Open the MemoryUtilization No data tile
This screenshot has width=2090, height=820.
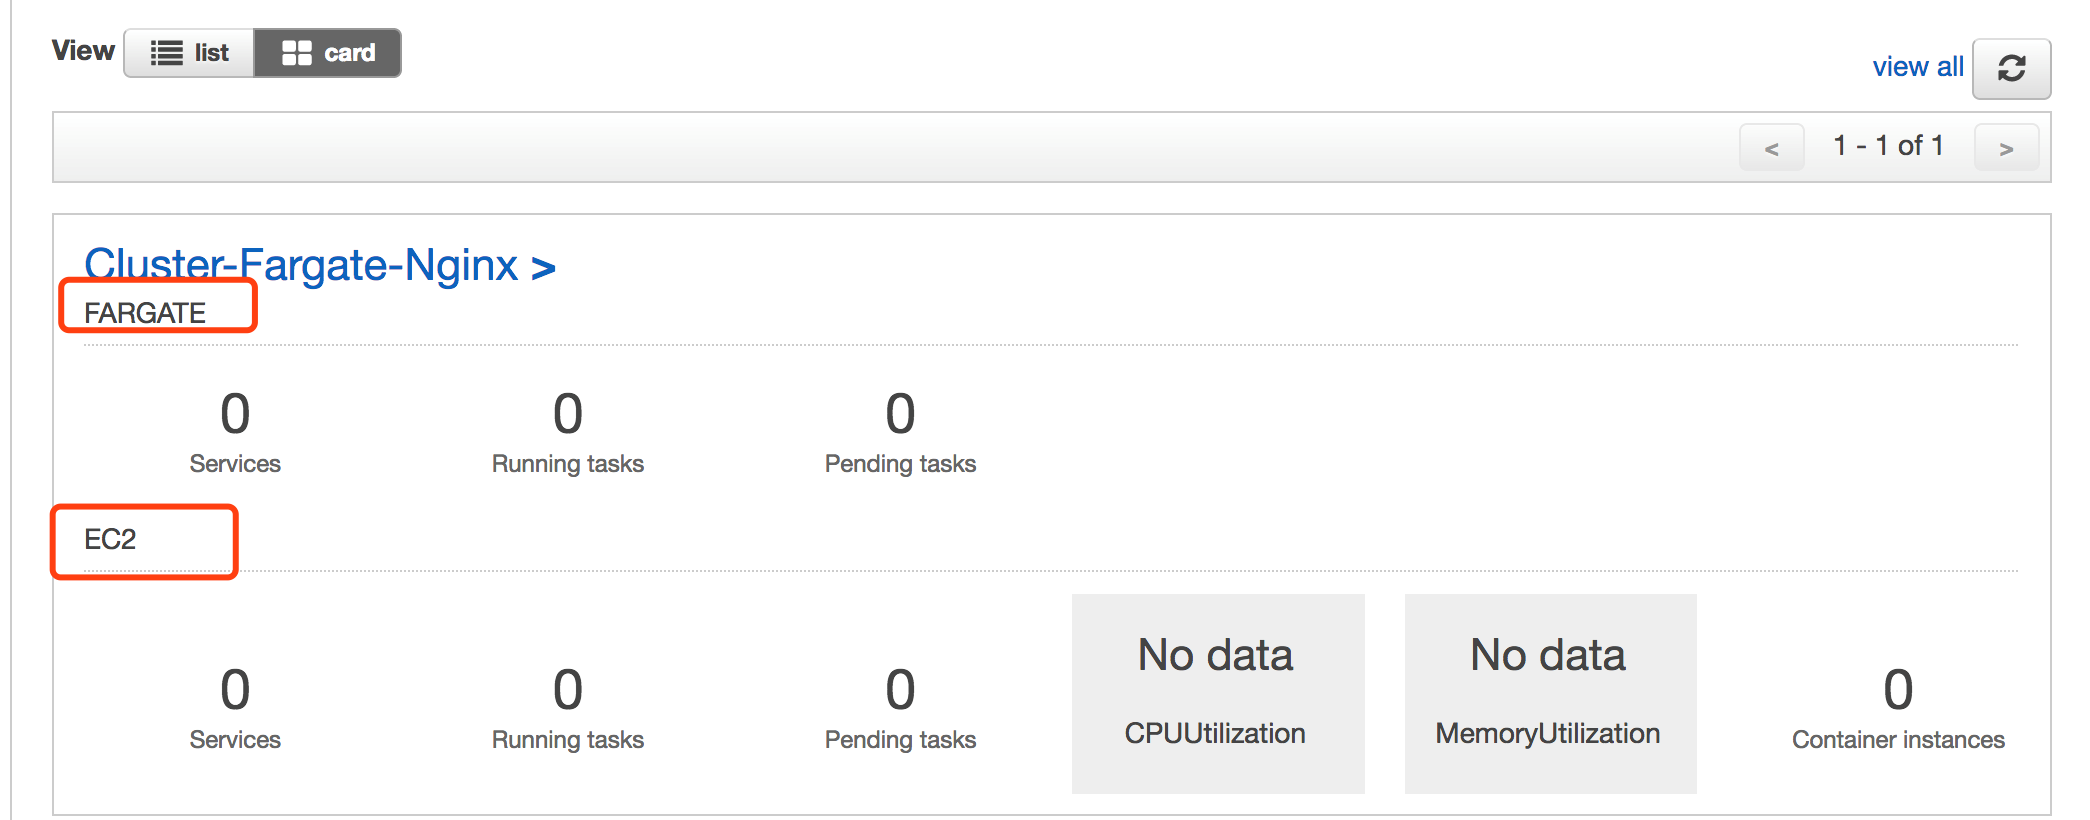(1550, 694)
